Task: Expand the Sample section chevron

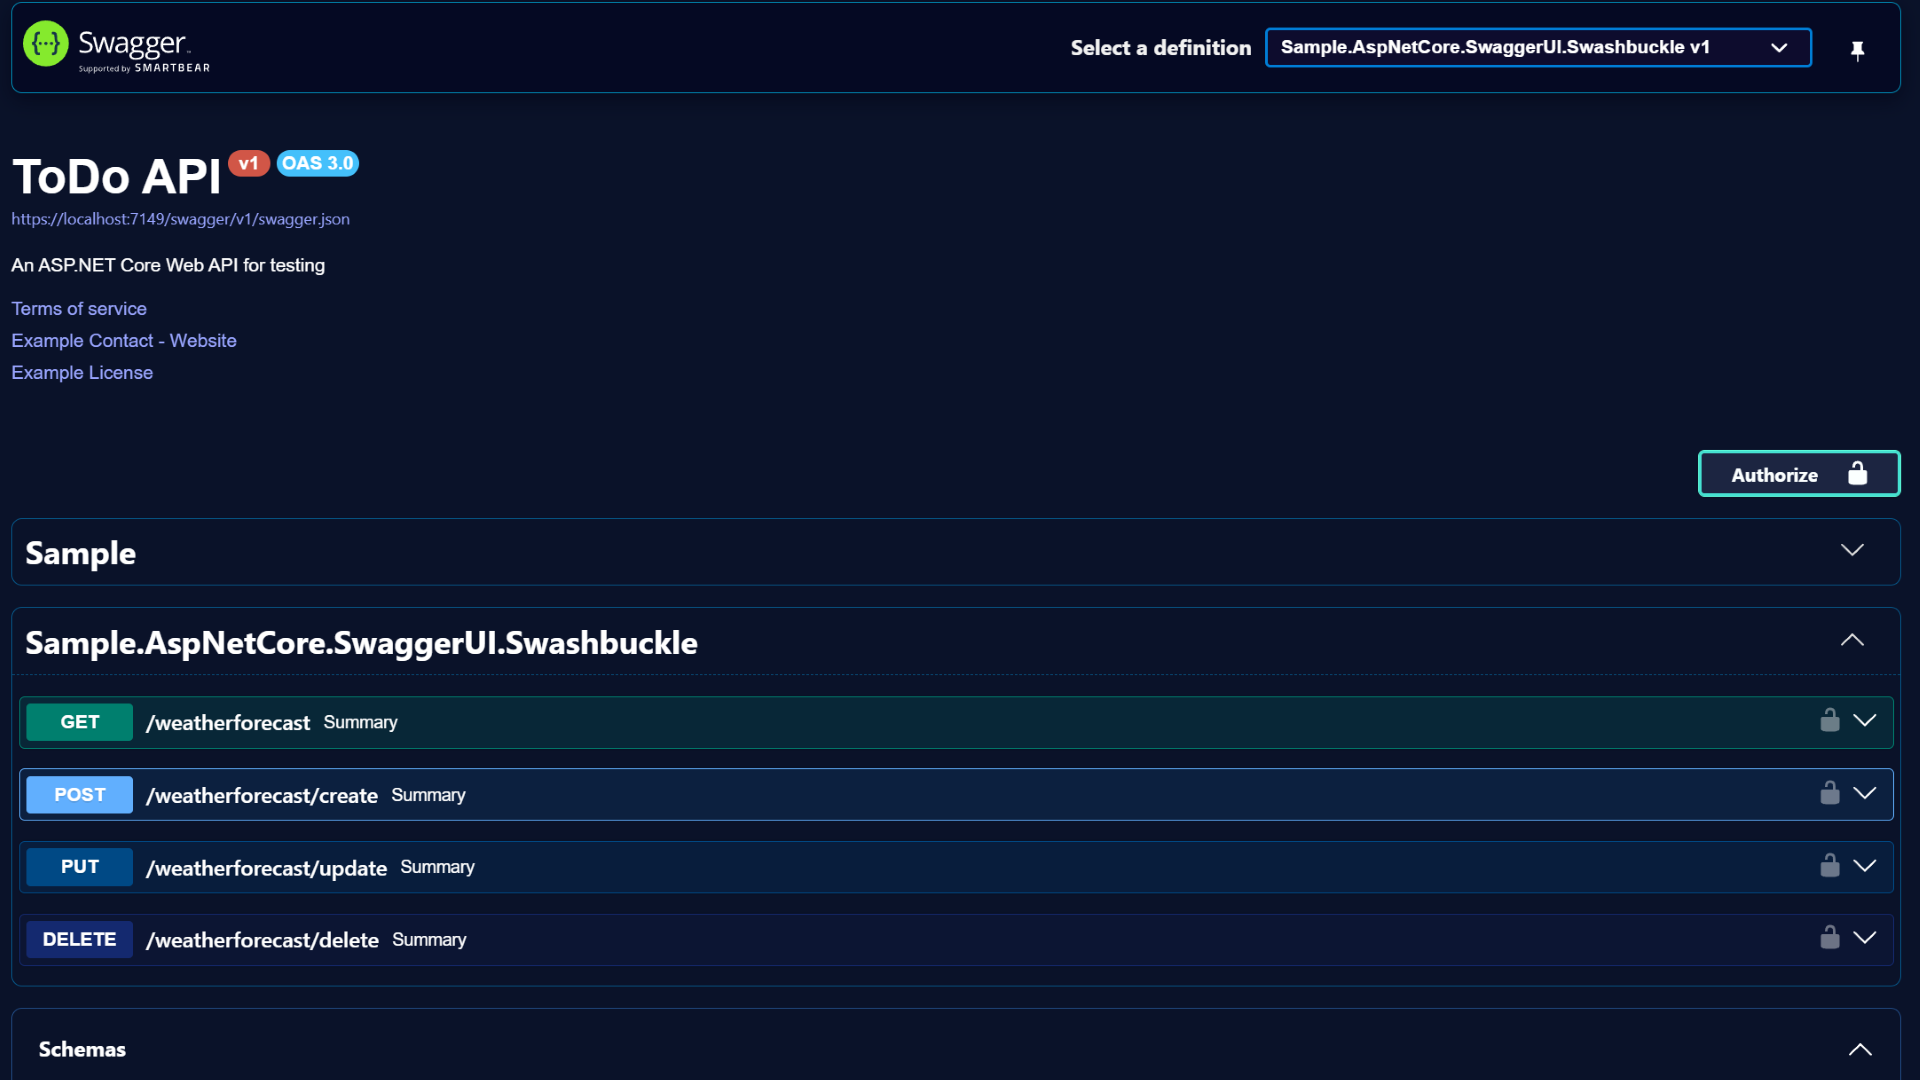Action: click(x=1851, y=551)
